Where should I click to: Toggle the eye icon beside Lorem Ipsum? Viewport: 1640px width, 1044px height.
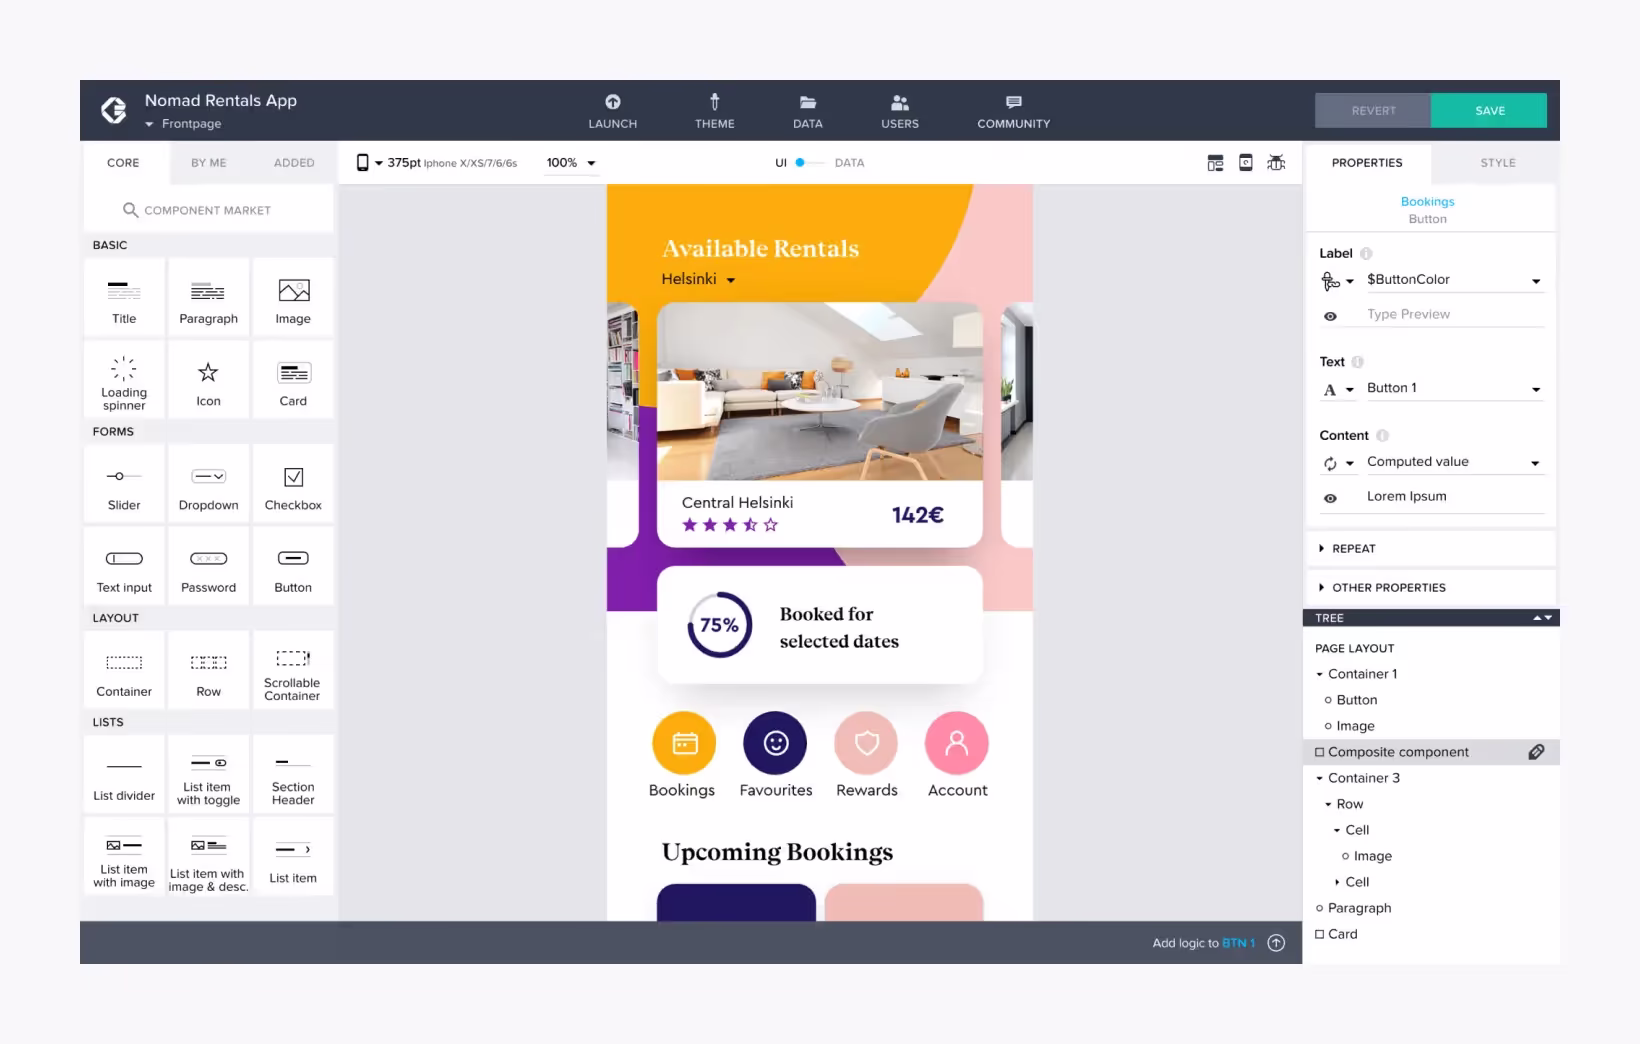[x=1330, y=498]
